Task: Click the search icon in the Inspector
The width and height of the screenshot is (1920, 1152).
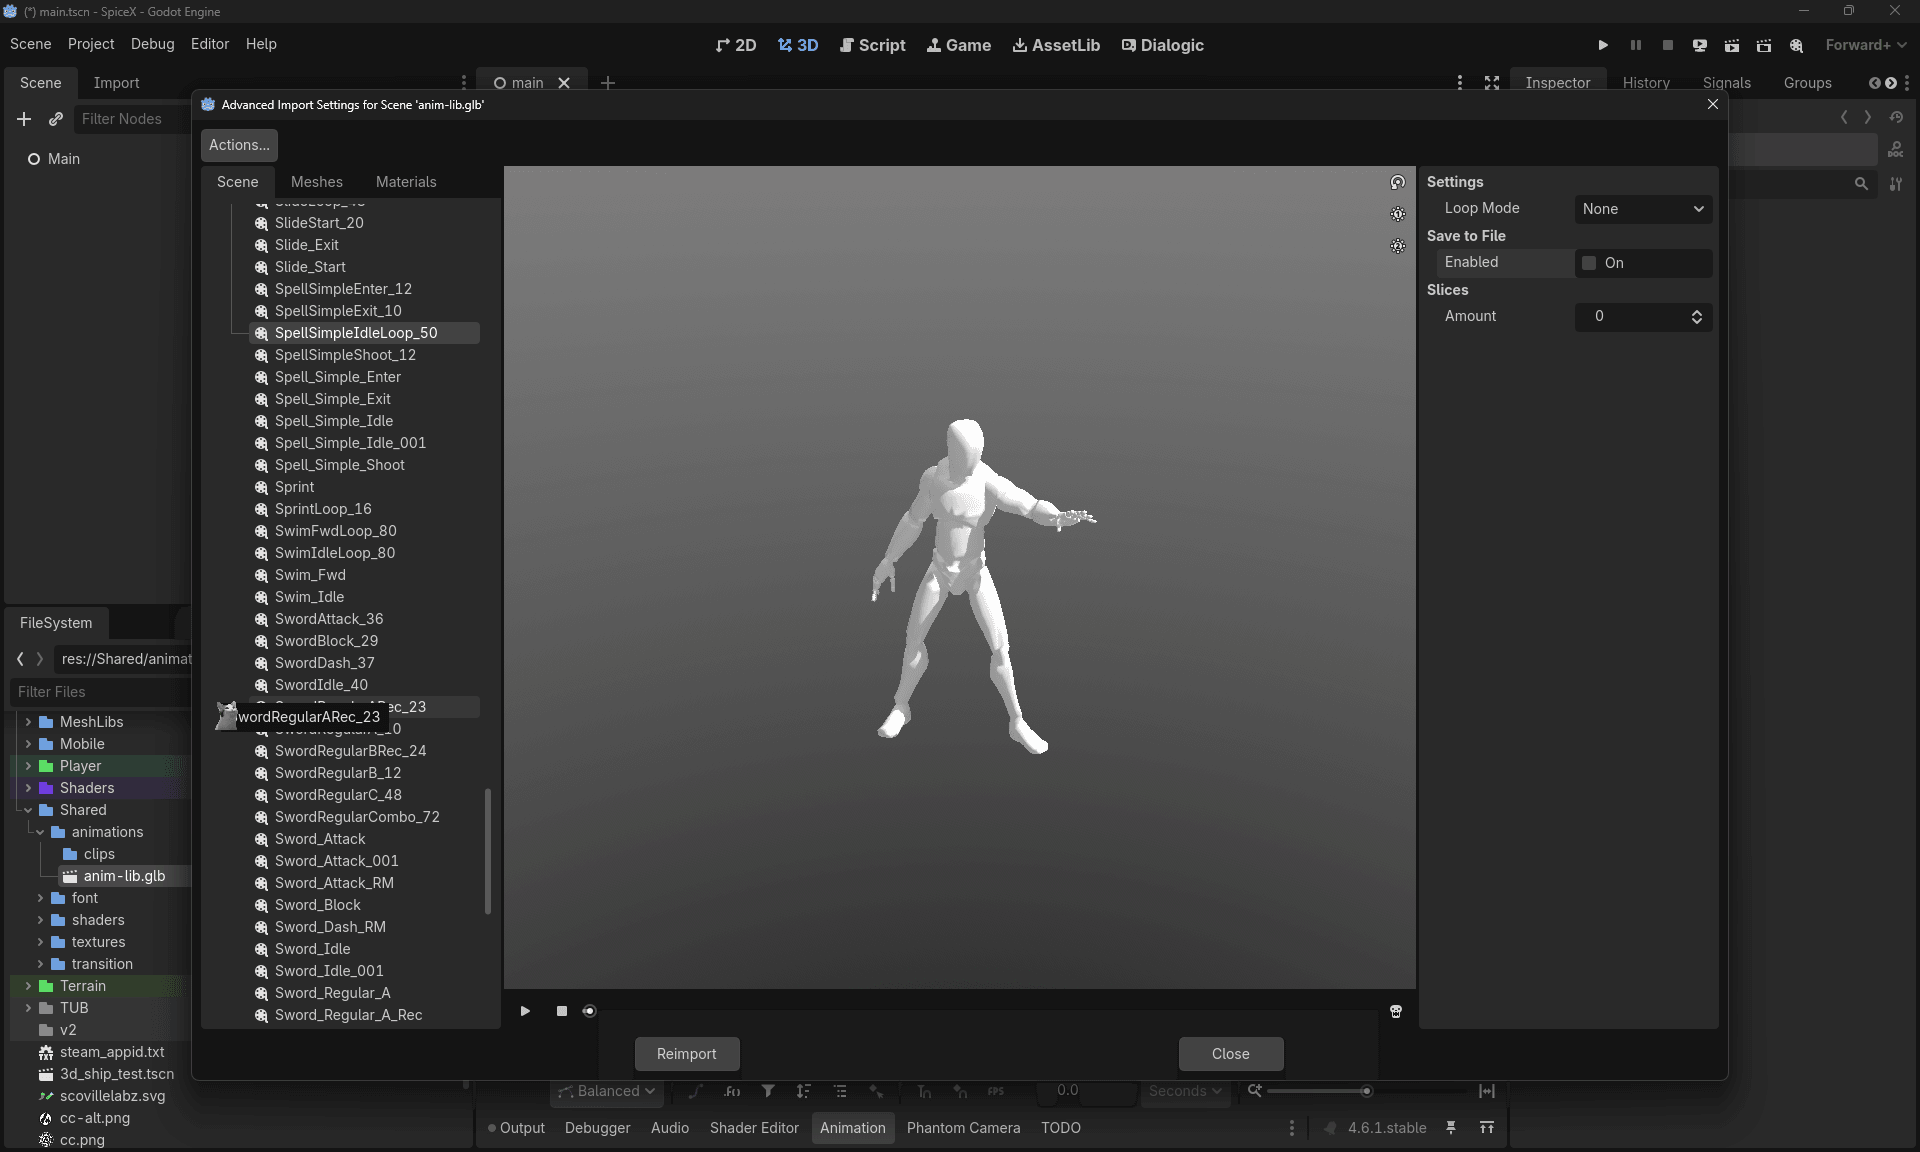Action: pos(1861,184)
